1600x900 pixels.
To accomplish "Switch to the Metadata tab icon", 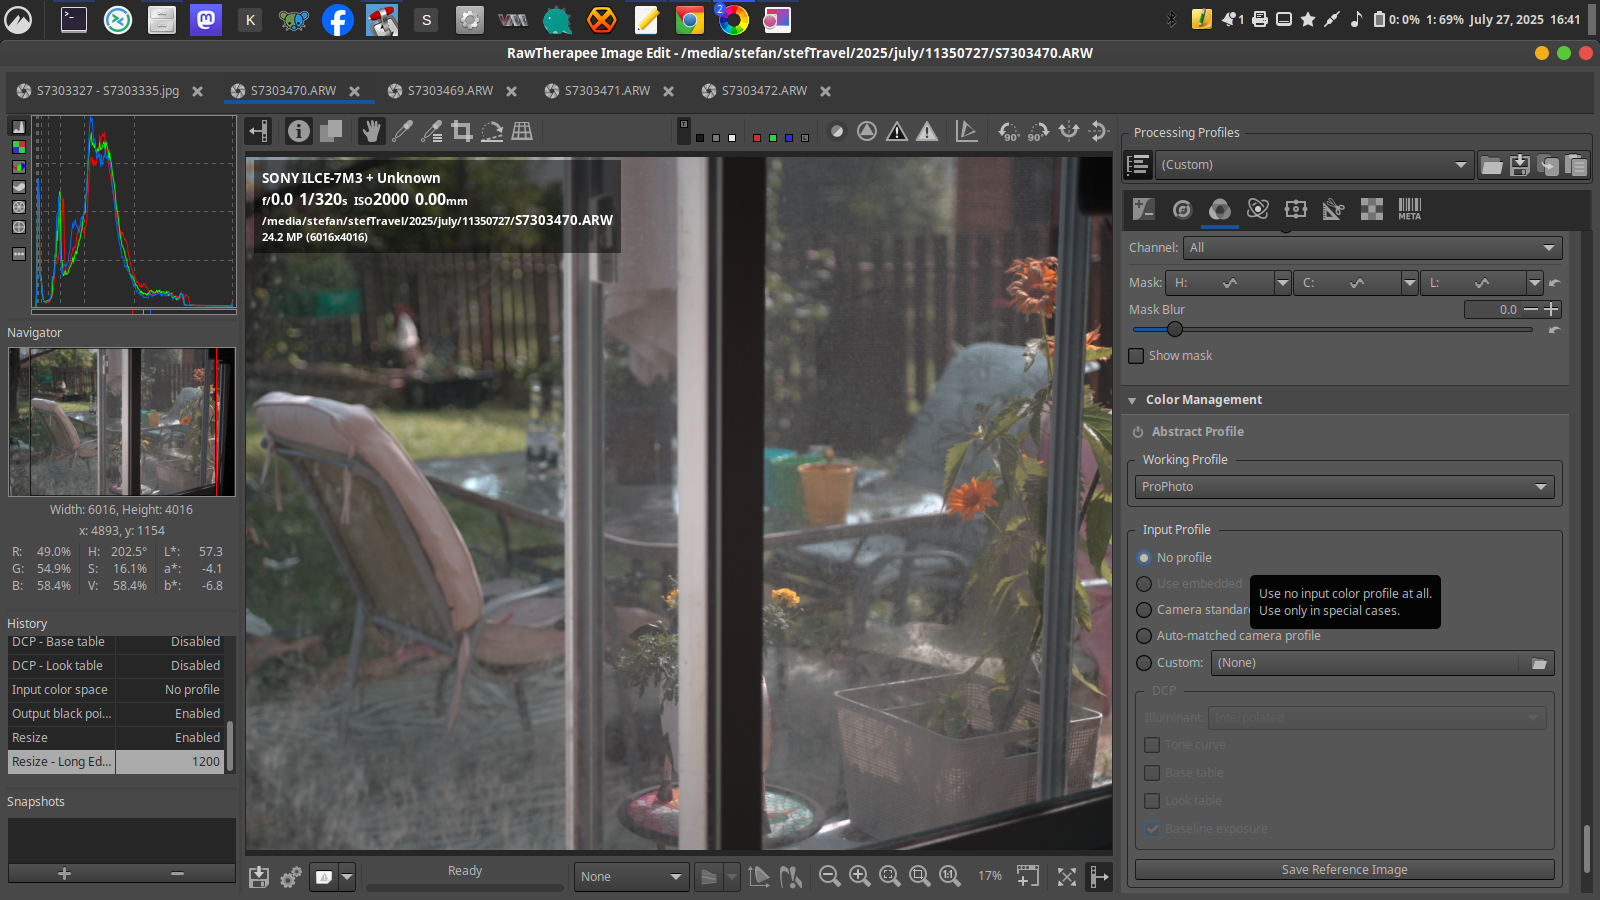I will (x=1409, y=209).
